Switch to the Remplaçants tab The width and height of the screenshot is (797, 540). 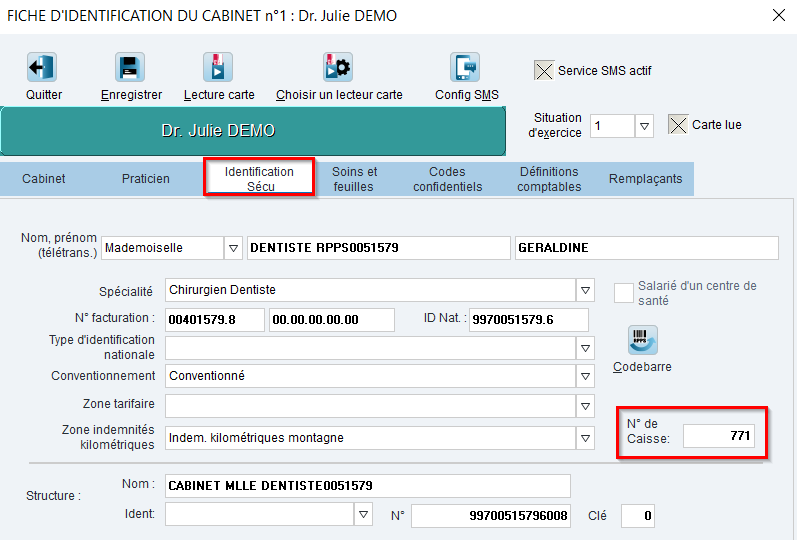[646, 179]
